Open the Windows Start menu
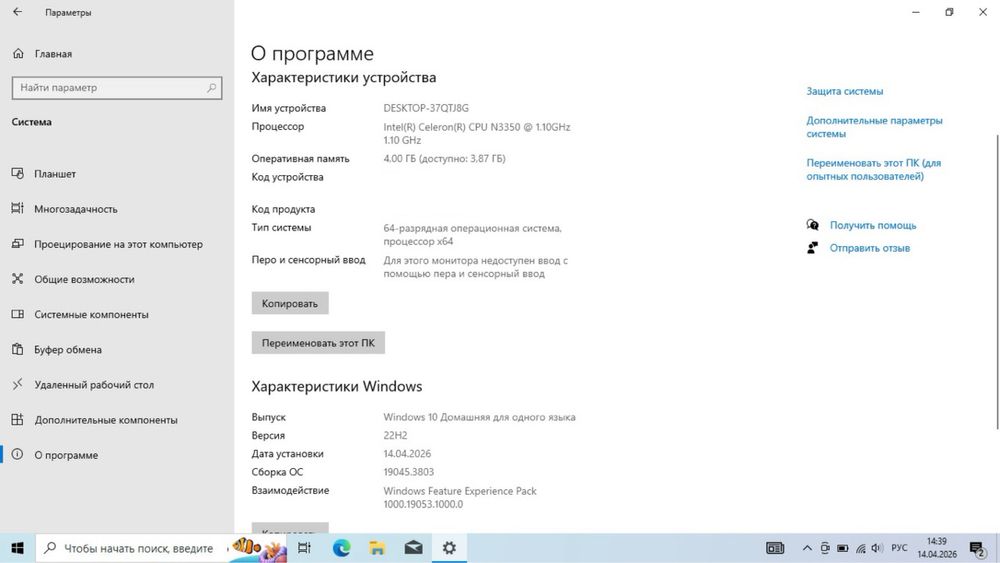Screen dimensions: 1000x563 pos(17,548)
